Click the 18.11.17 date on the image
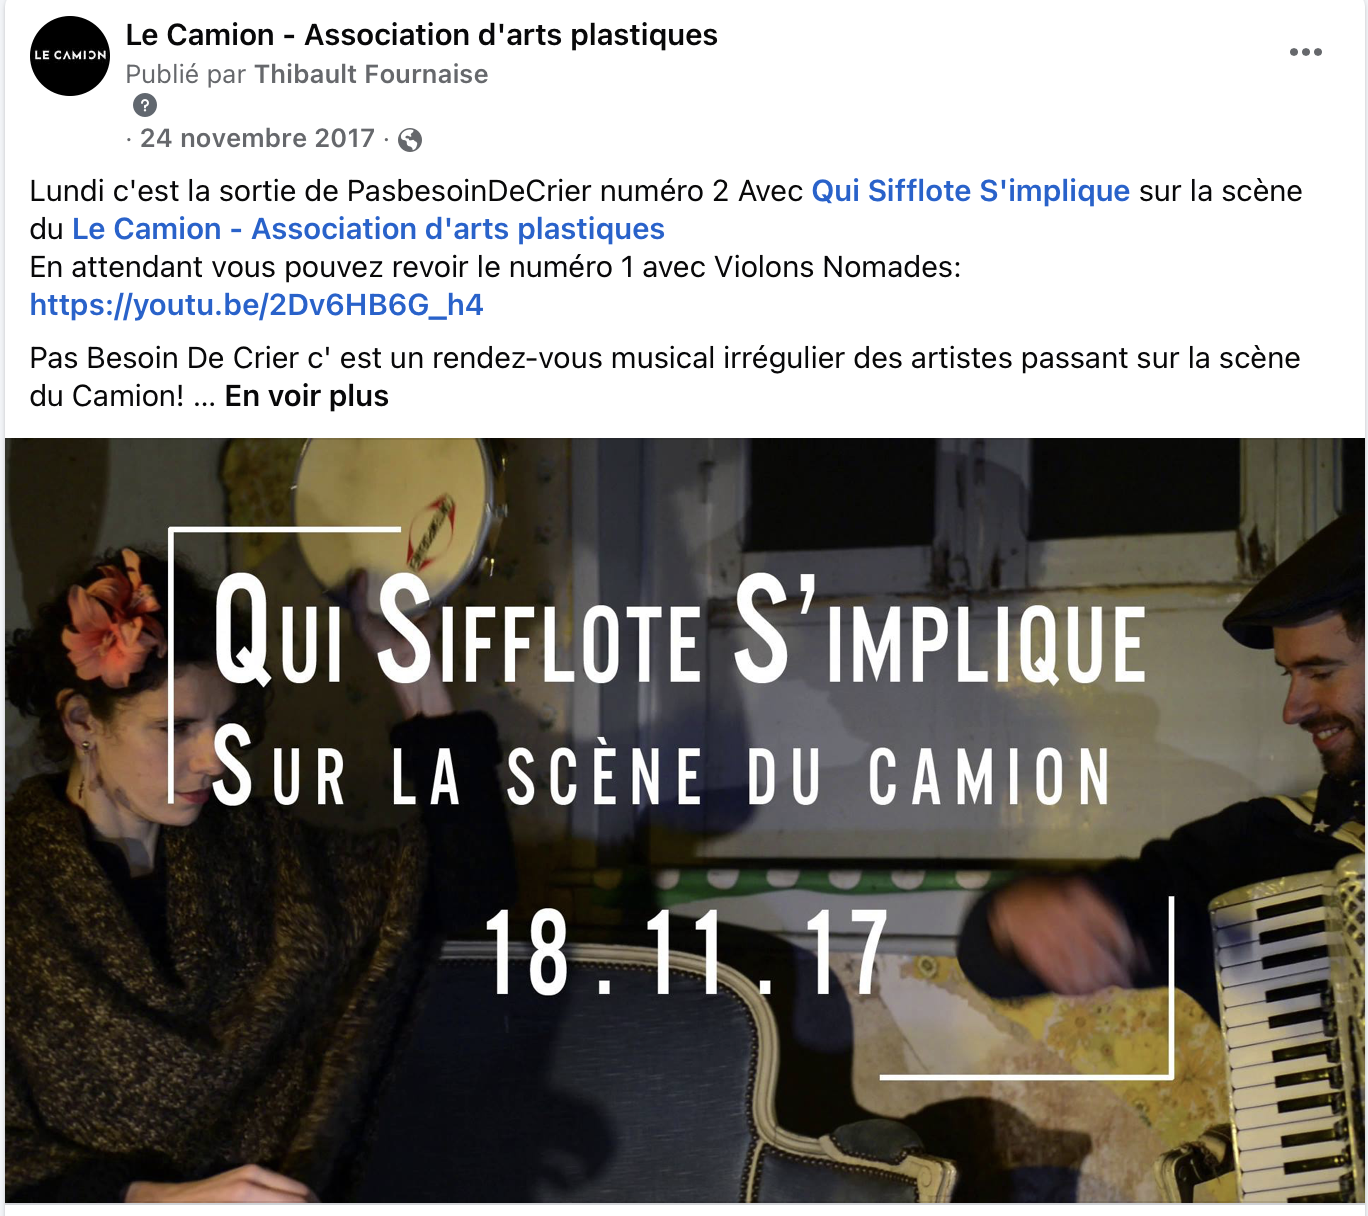 pyautogui.click(x=687, y=953)
